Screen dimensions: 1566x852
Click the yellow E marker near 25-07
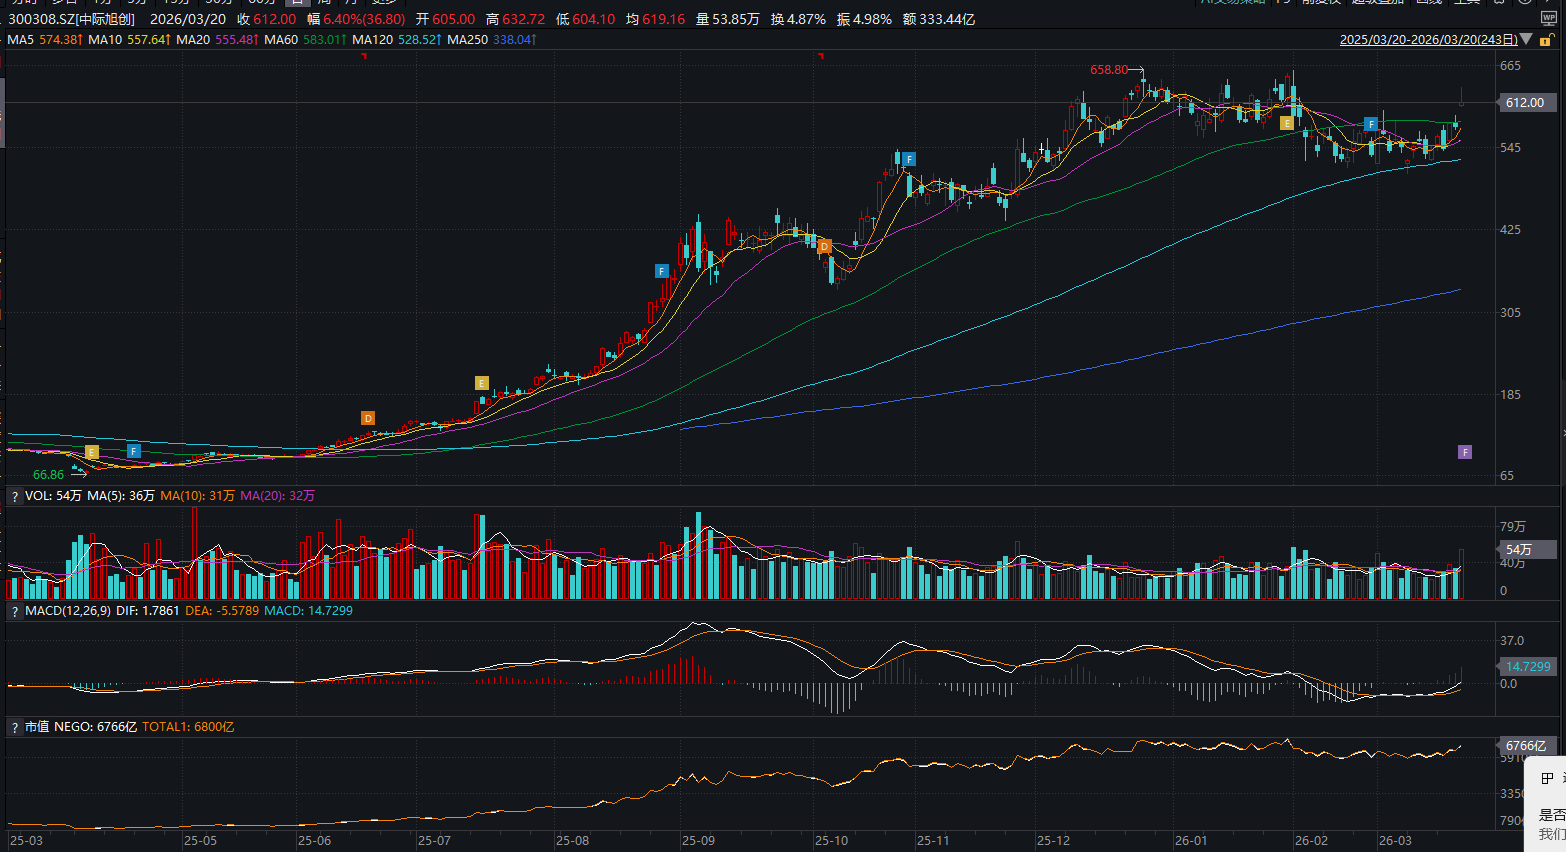pos(481,383)
